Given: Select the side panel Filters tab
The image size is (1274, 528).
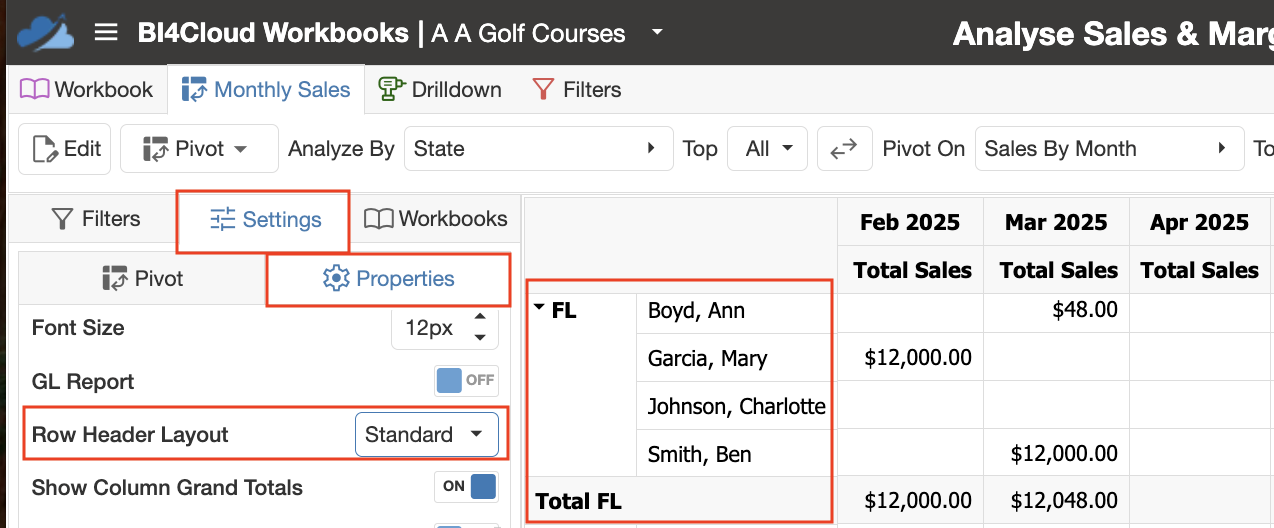Looking at the screenshot, I should tap(96, 218).
